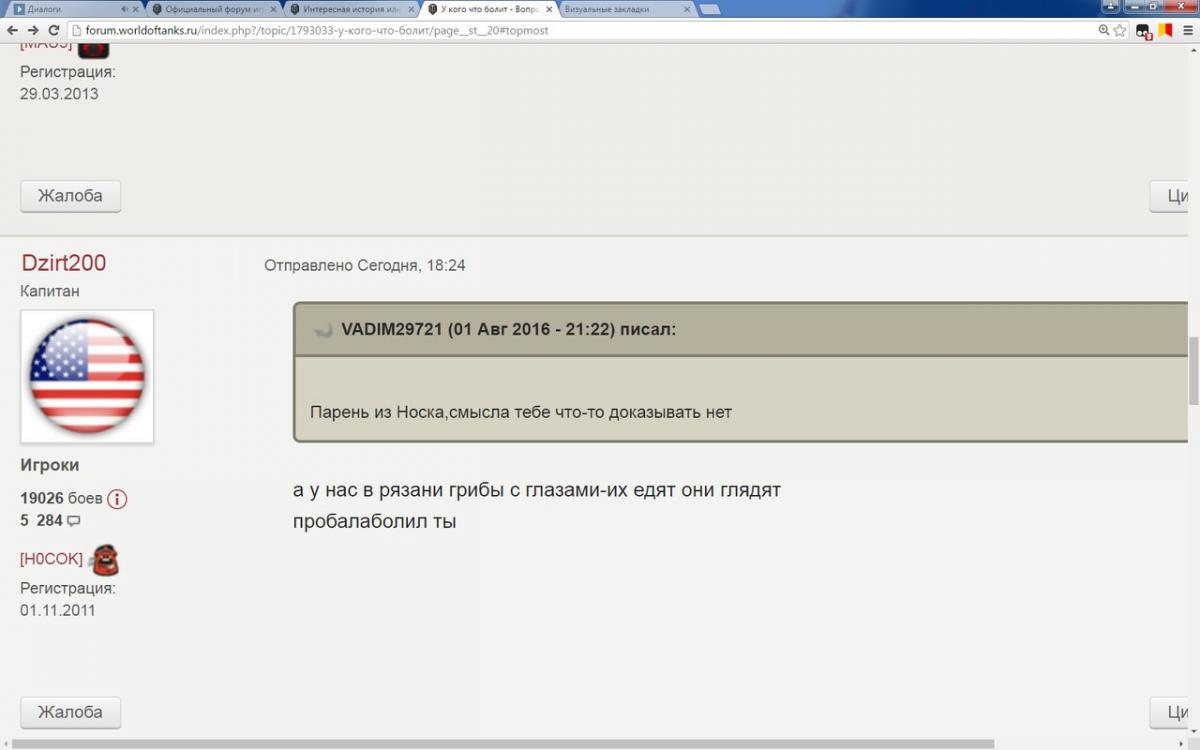Click the registration date 01.11.2011
Image resolution: width=1200 pixels, height=750 pixels.
(x=58, y=610)
